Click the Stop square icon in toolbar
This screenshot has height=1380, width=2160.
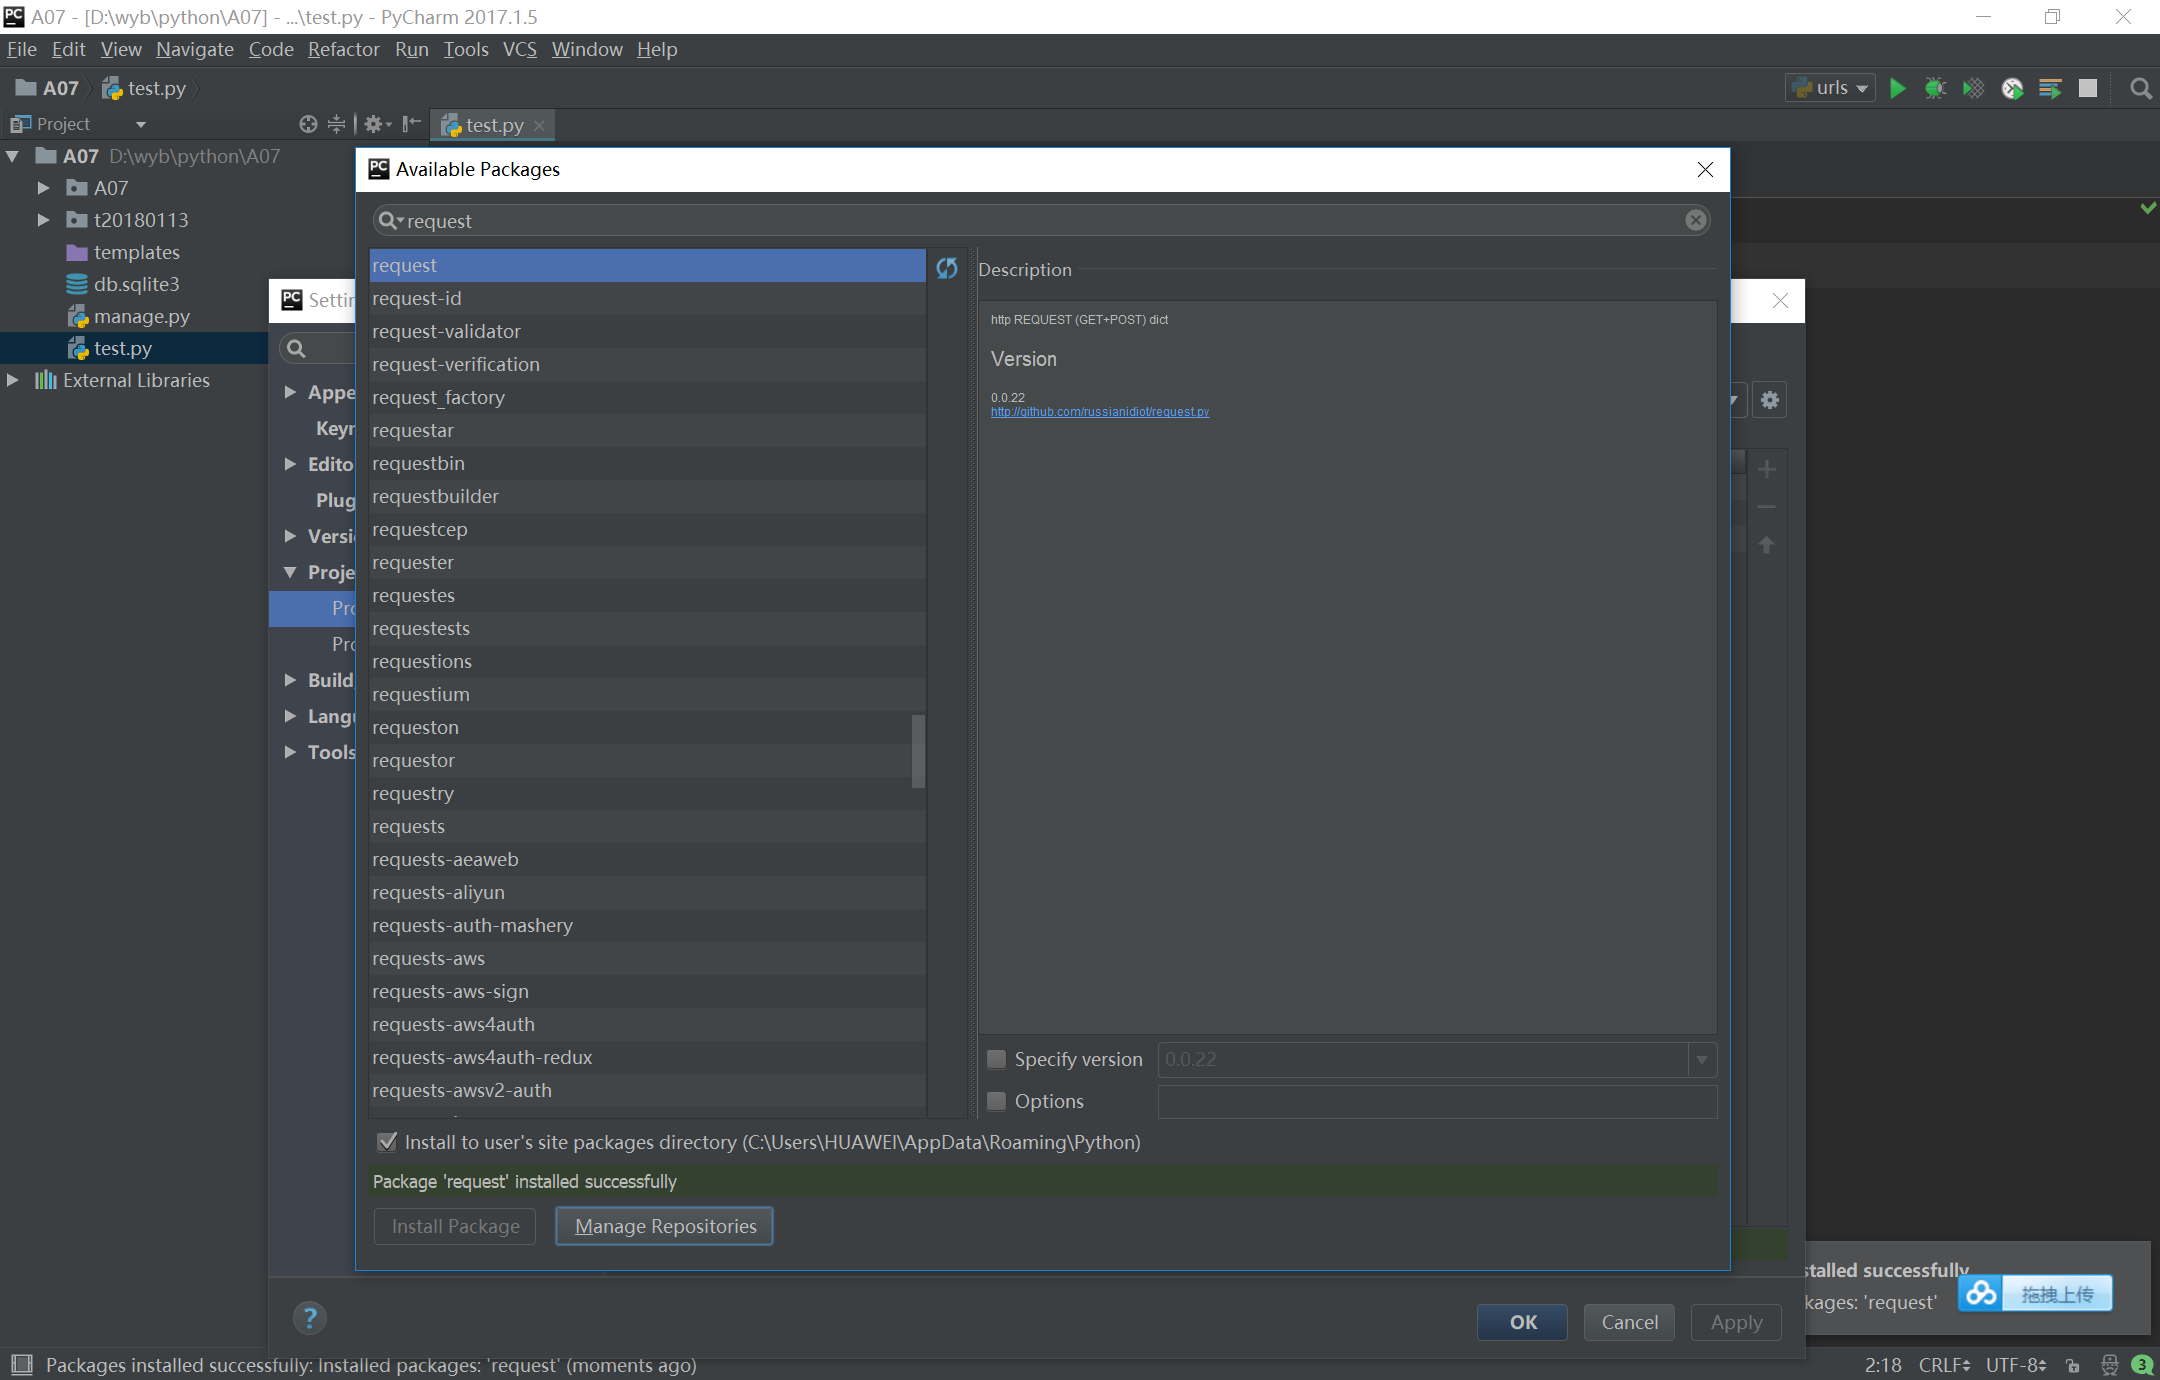click(2088, 88)
